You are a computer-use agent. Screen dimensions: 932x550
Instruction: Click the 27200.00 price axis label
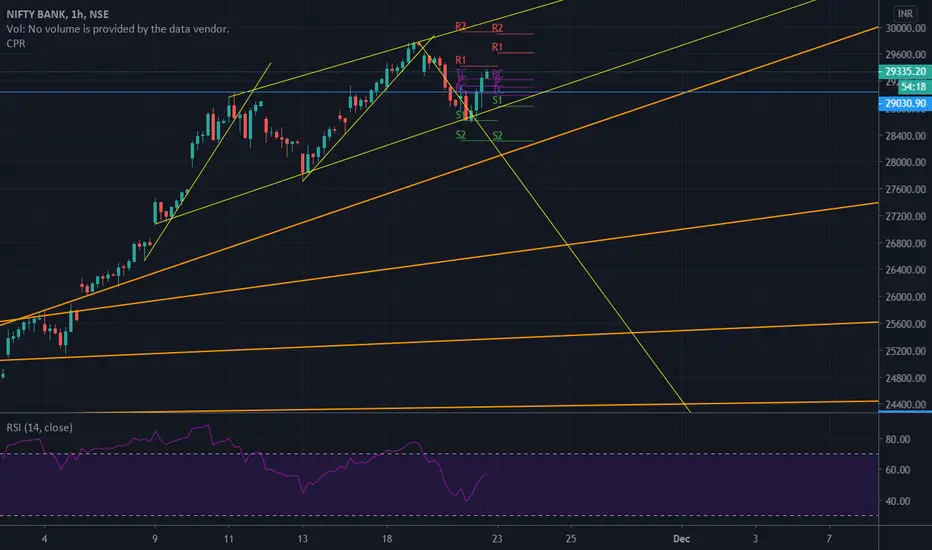[905, 216]
